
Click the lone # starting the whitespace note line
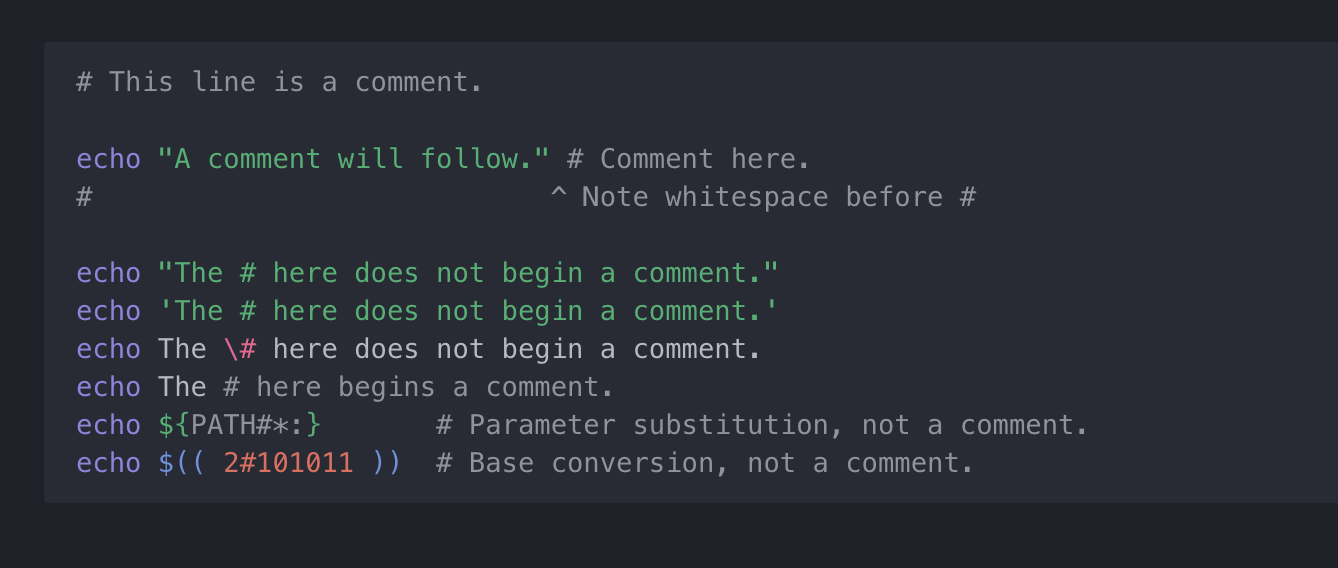tap(84, 197)
